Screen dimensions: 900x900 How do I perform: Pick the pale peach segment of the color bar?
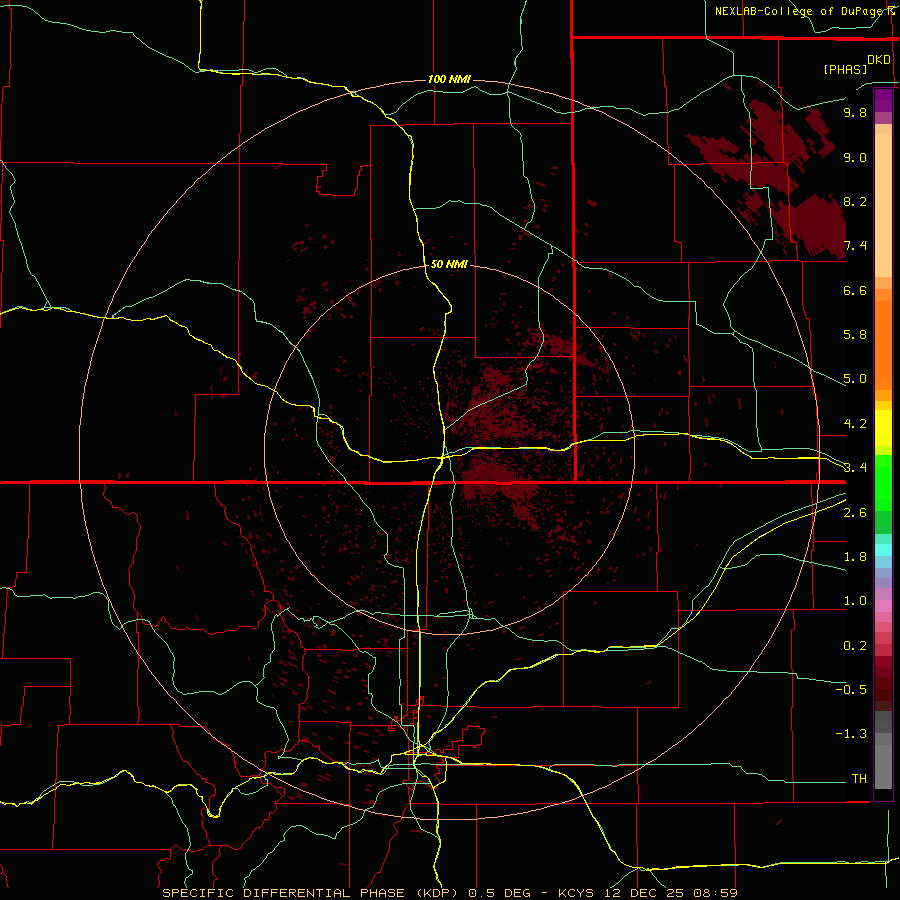(x=883, y=205)
